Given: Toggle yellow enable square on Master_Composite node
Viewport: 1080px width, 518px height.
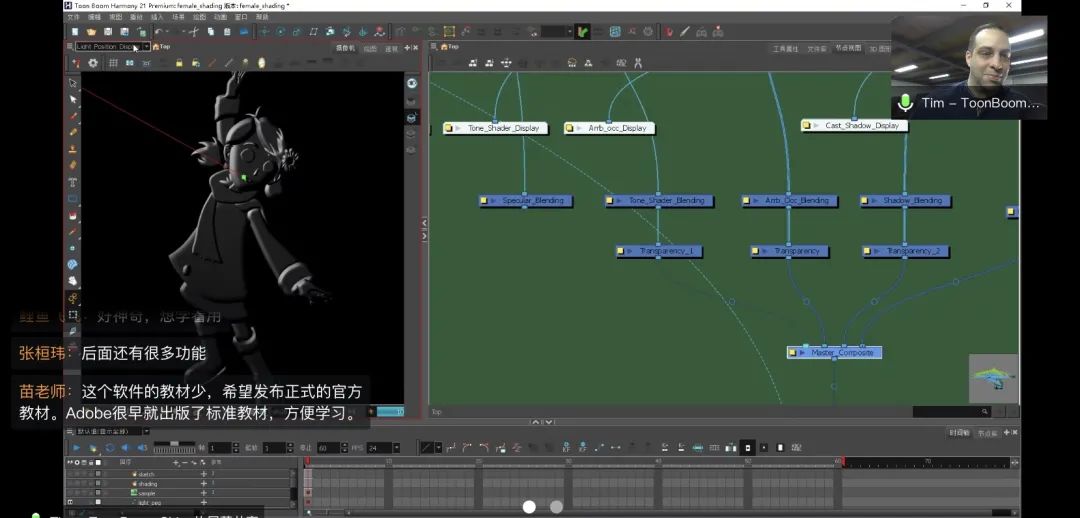Looking at the screenshot, I should pos(792,353).
